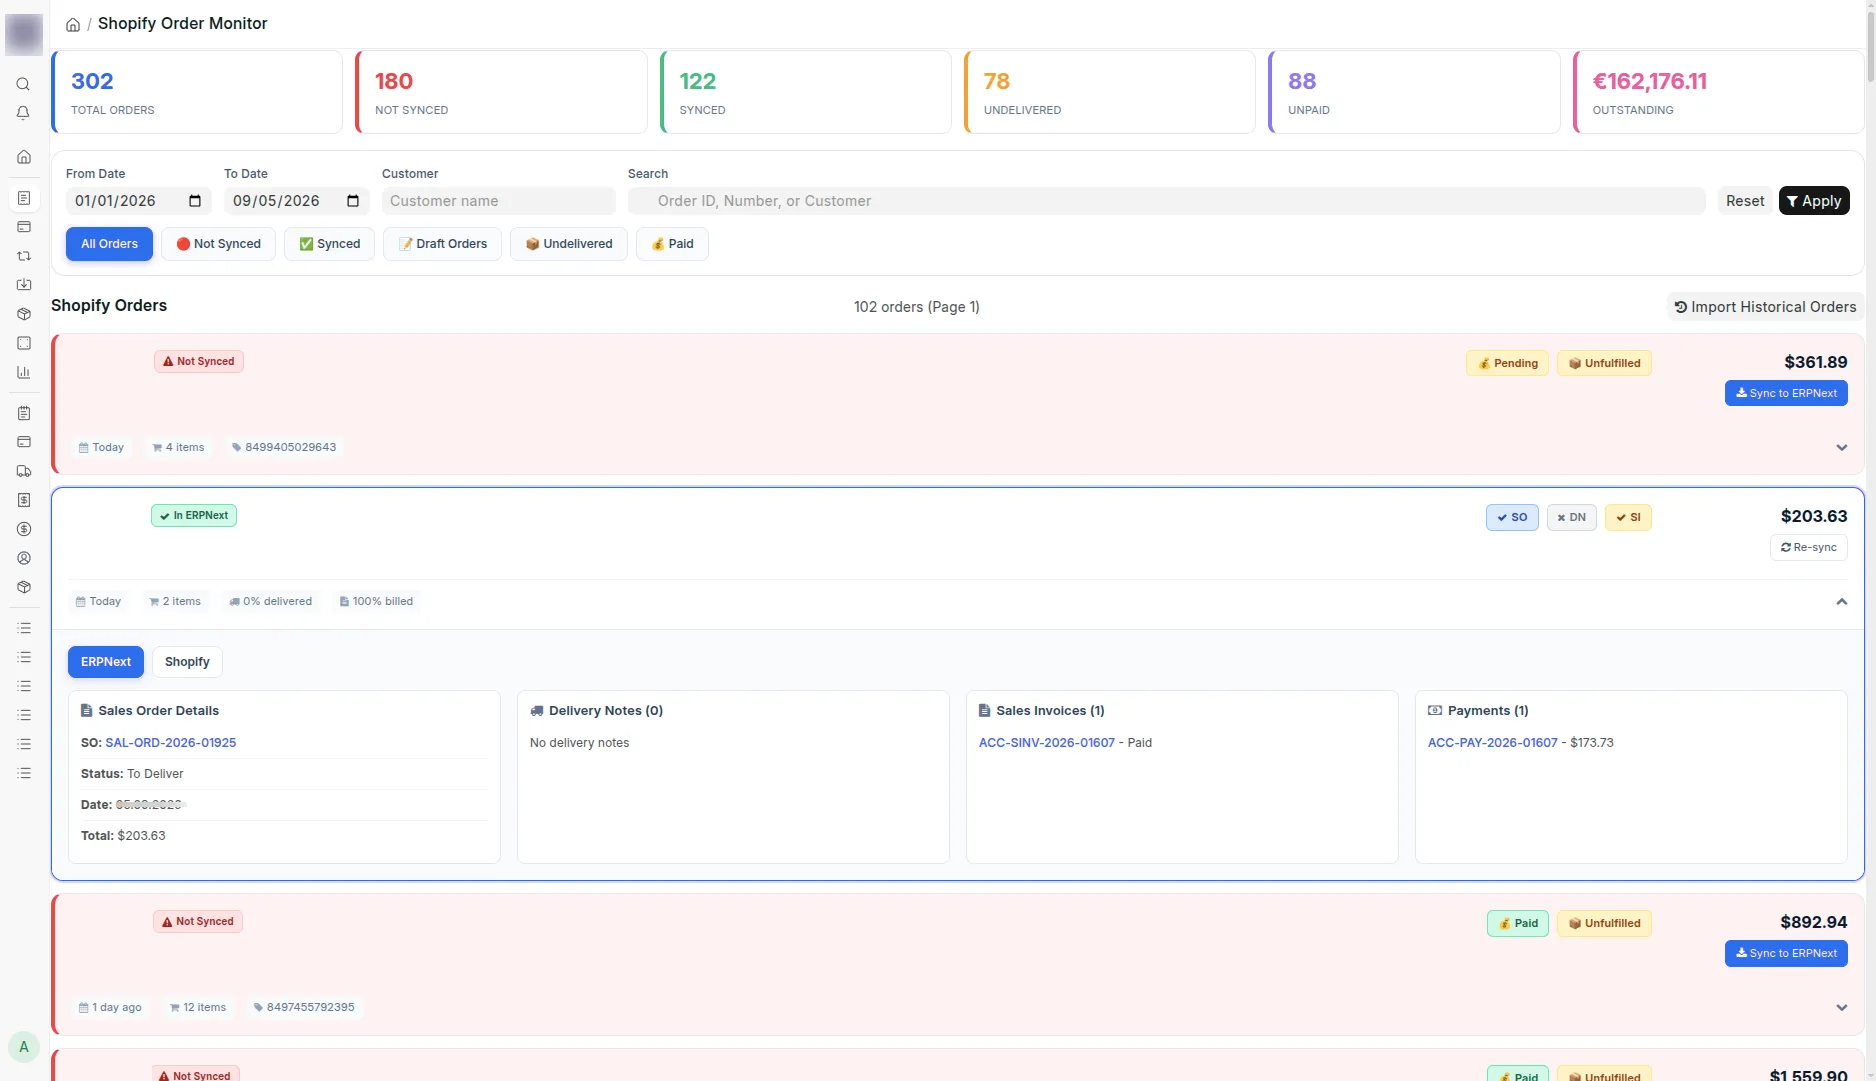Click the Reset button
Image resolution: width=1876 pixels, height=1081 pixels.
1745,201
